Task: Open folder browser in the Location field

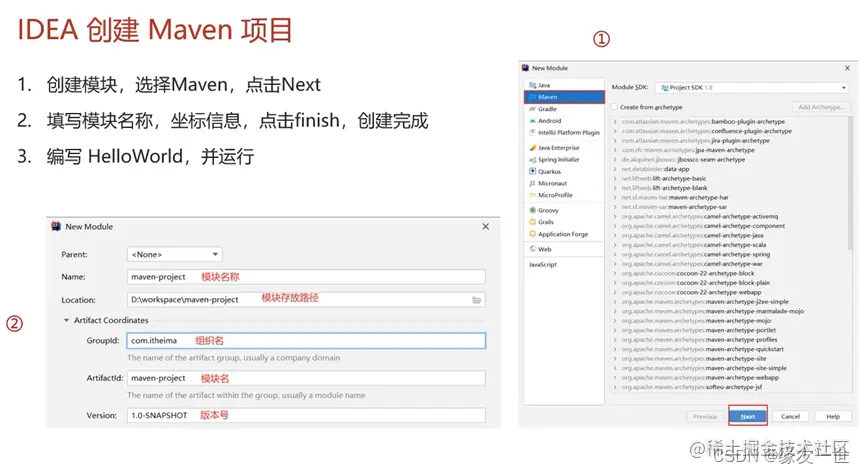Action: point(476,300)
